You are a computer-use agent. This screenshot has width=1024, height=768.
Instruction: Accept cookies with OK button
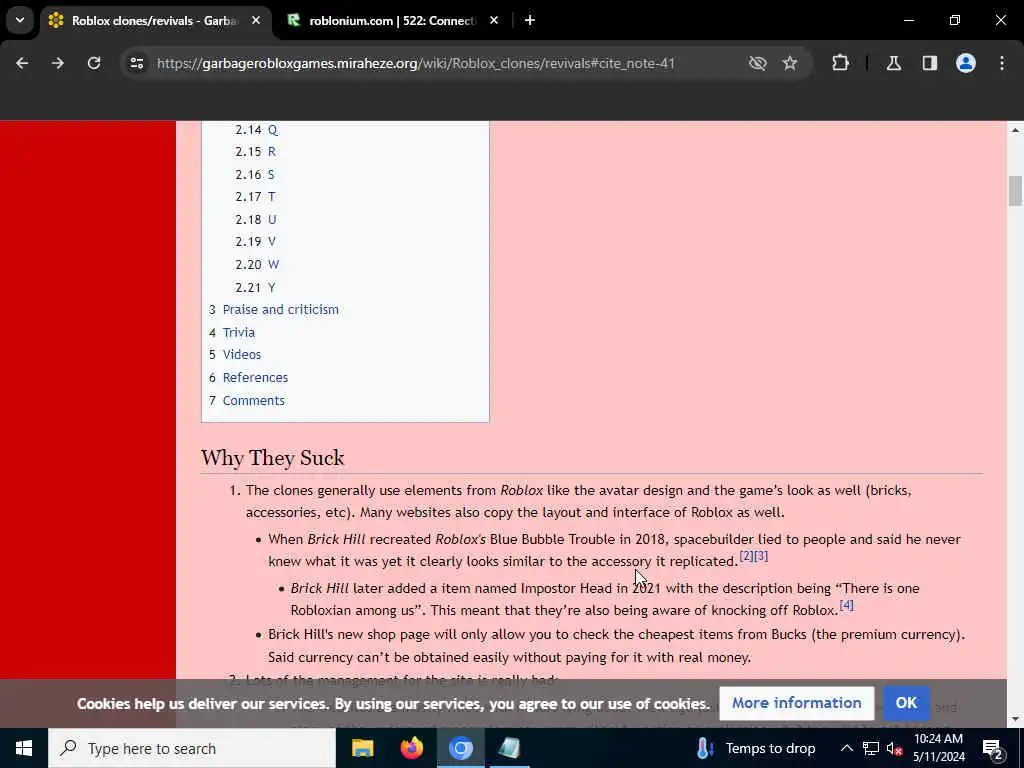point(906,703)
